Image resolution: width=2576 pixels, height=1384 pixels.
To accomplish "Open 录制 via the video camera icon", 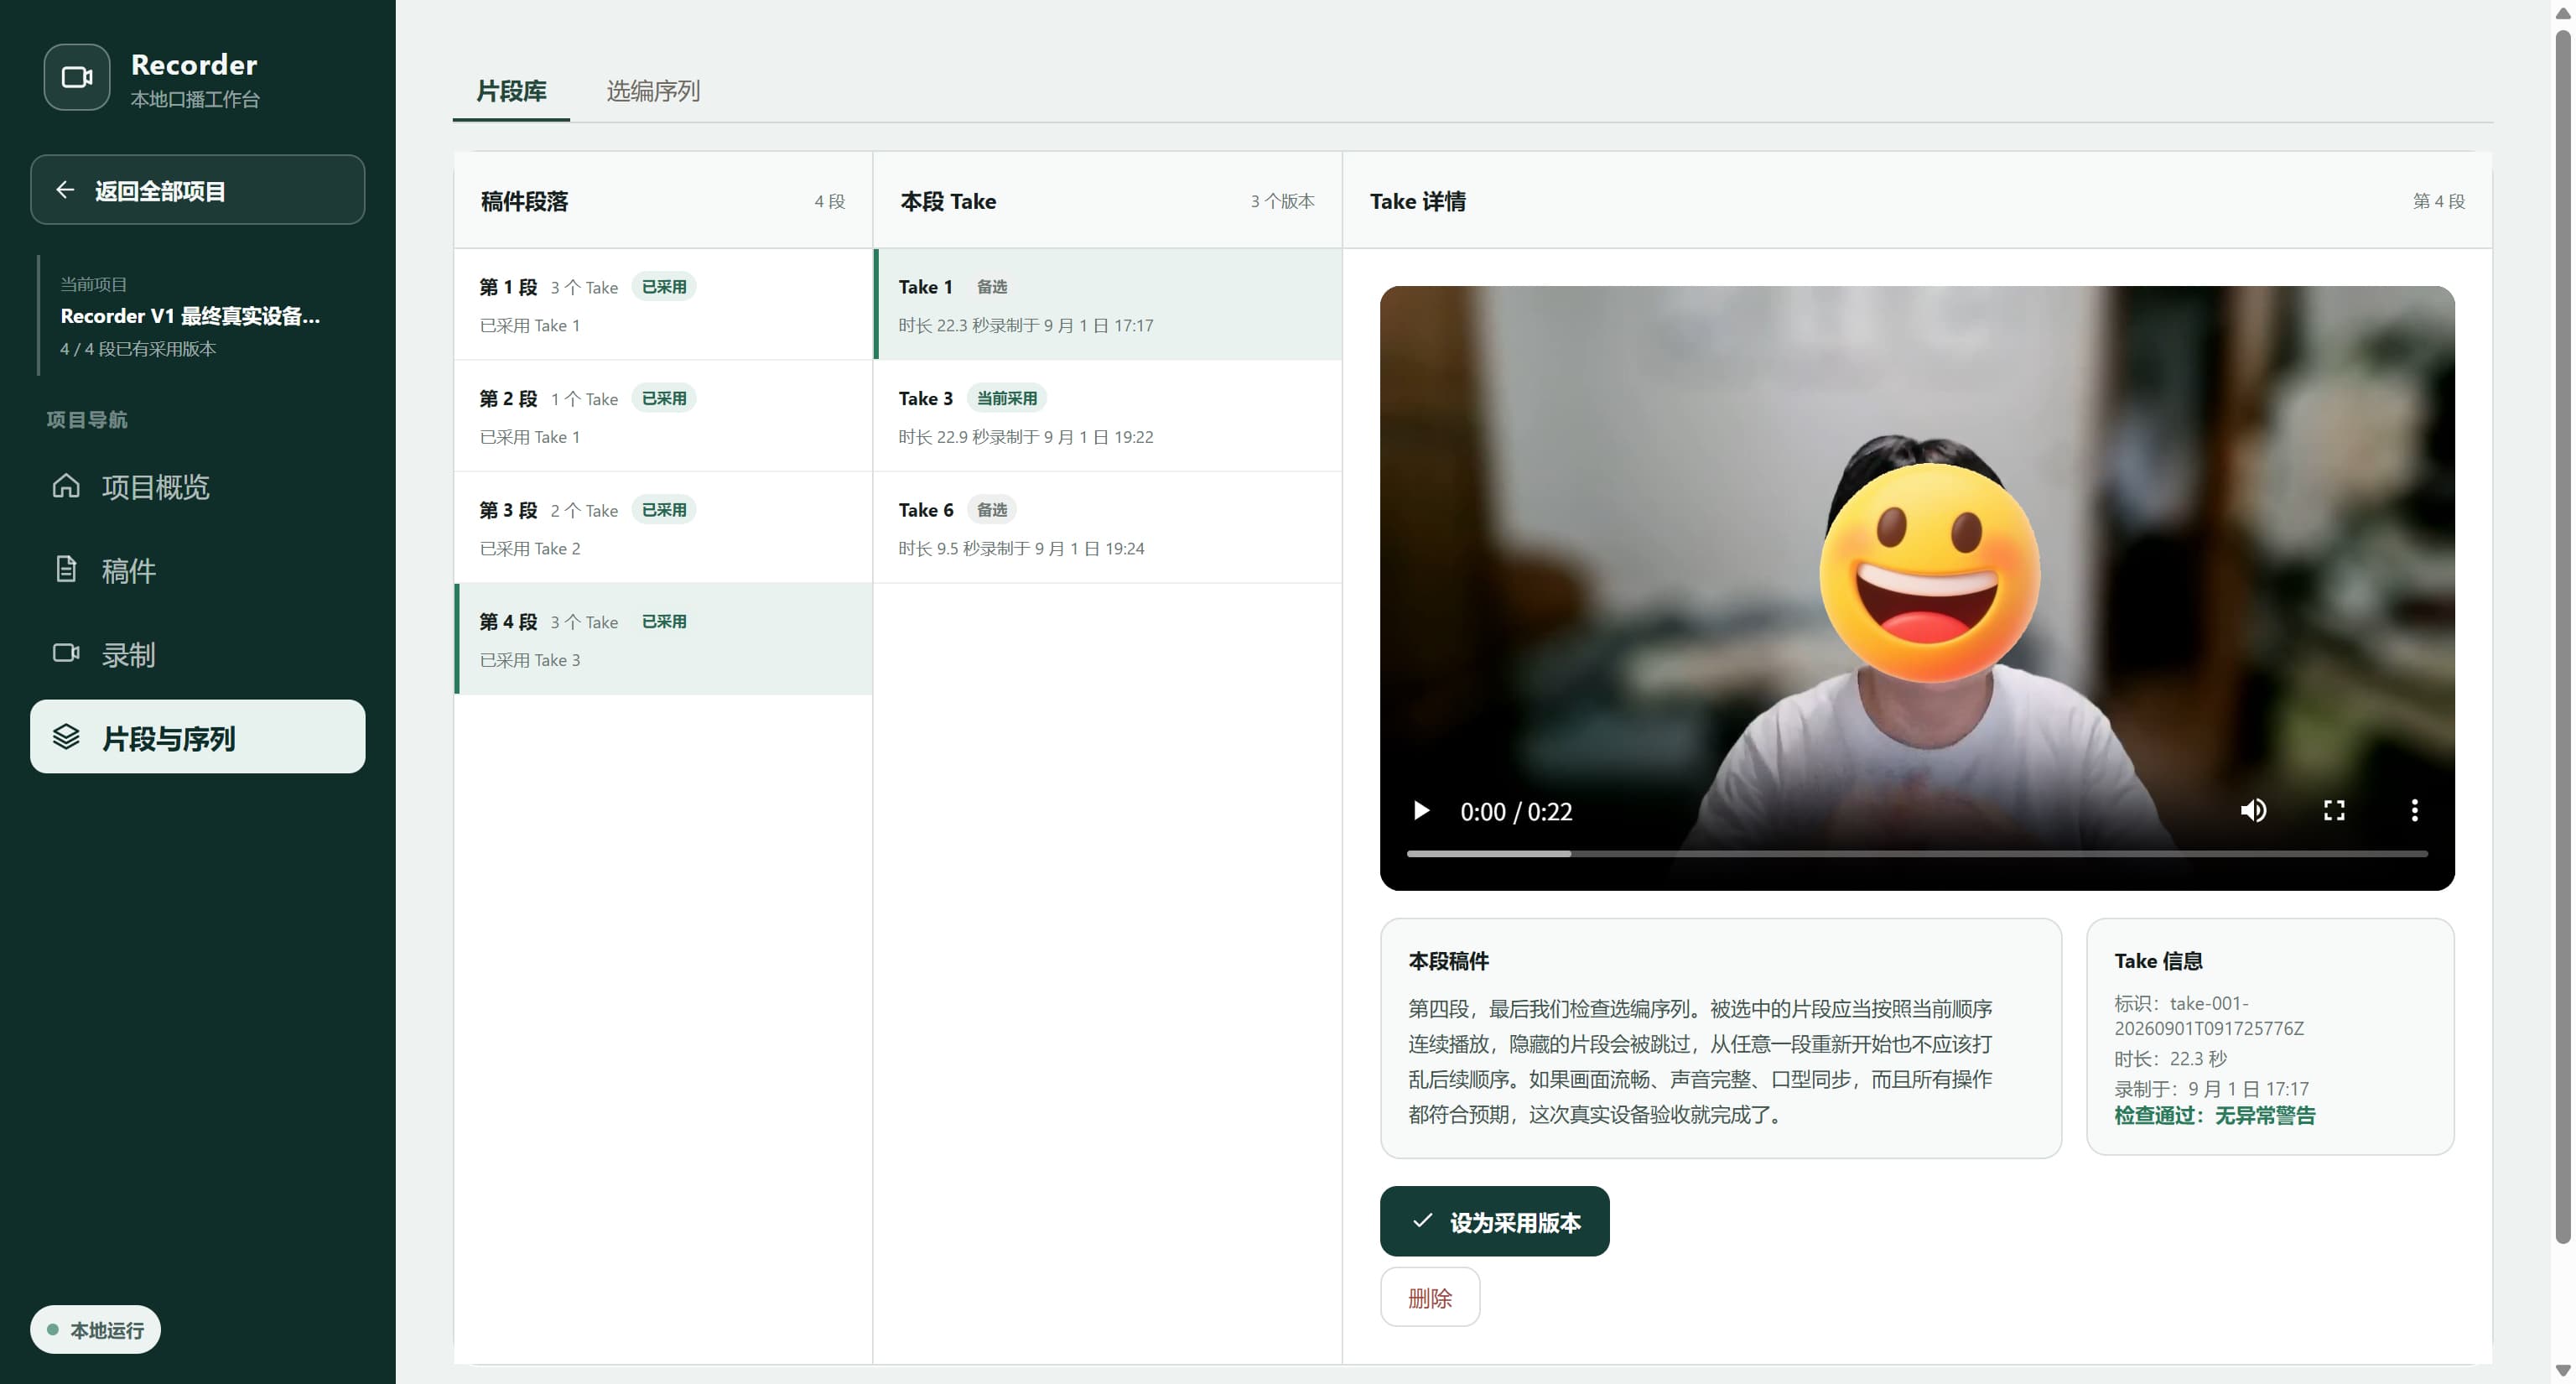I will click(x=66, y=653).
